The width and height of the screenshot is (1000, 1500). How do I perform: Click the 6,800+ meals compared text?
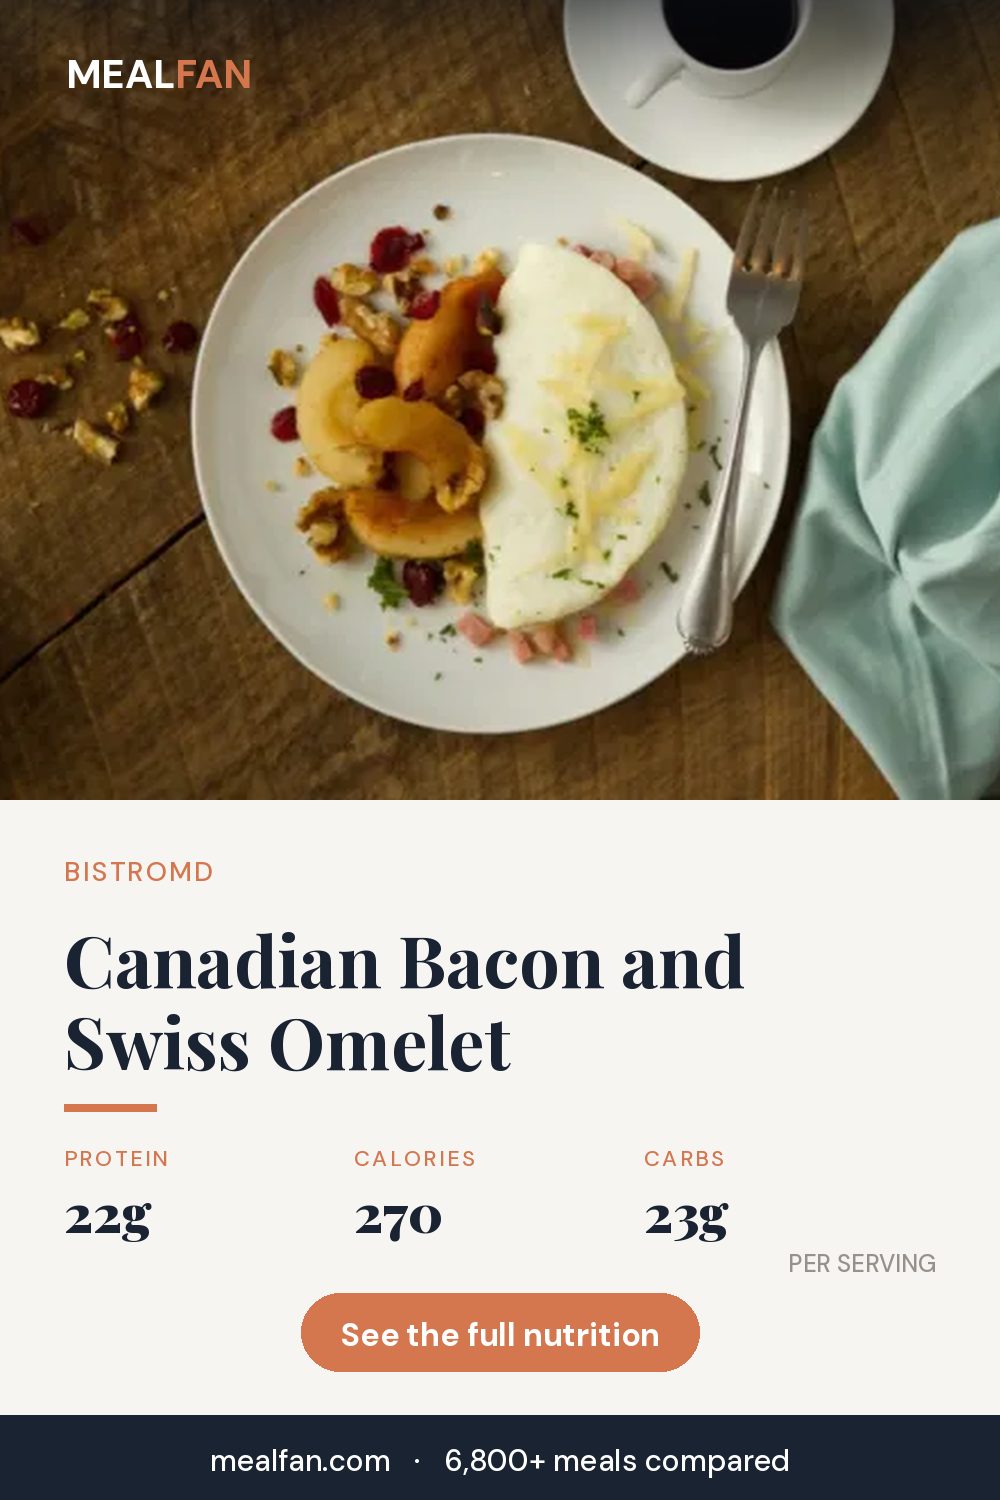[x=617, y=1461]
